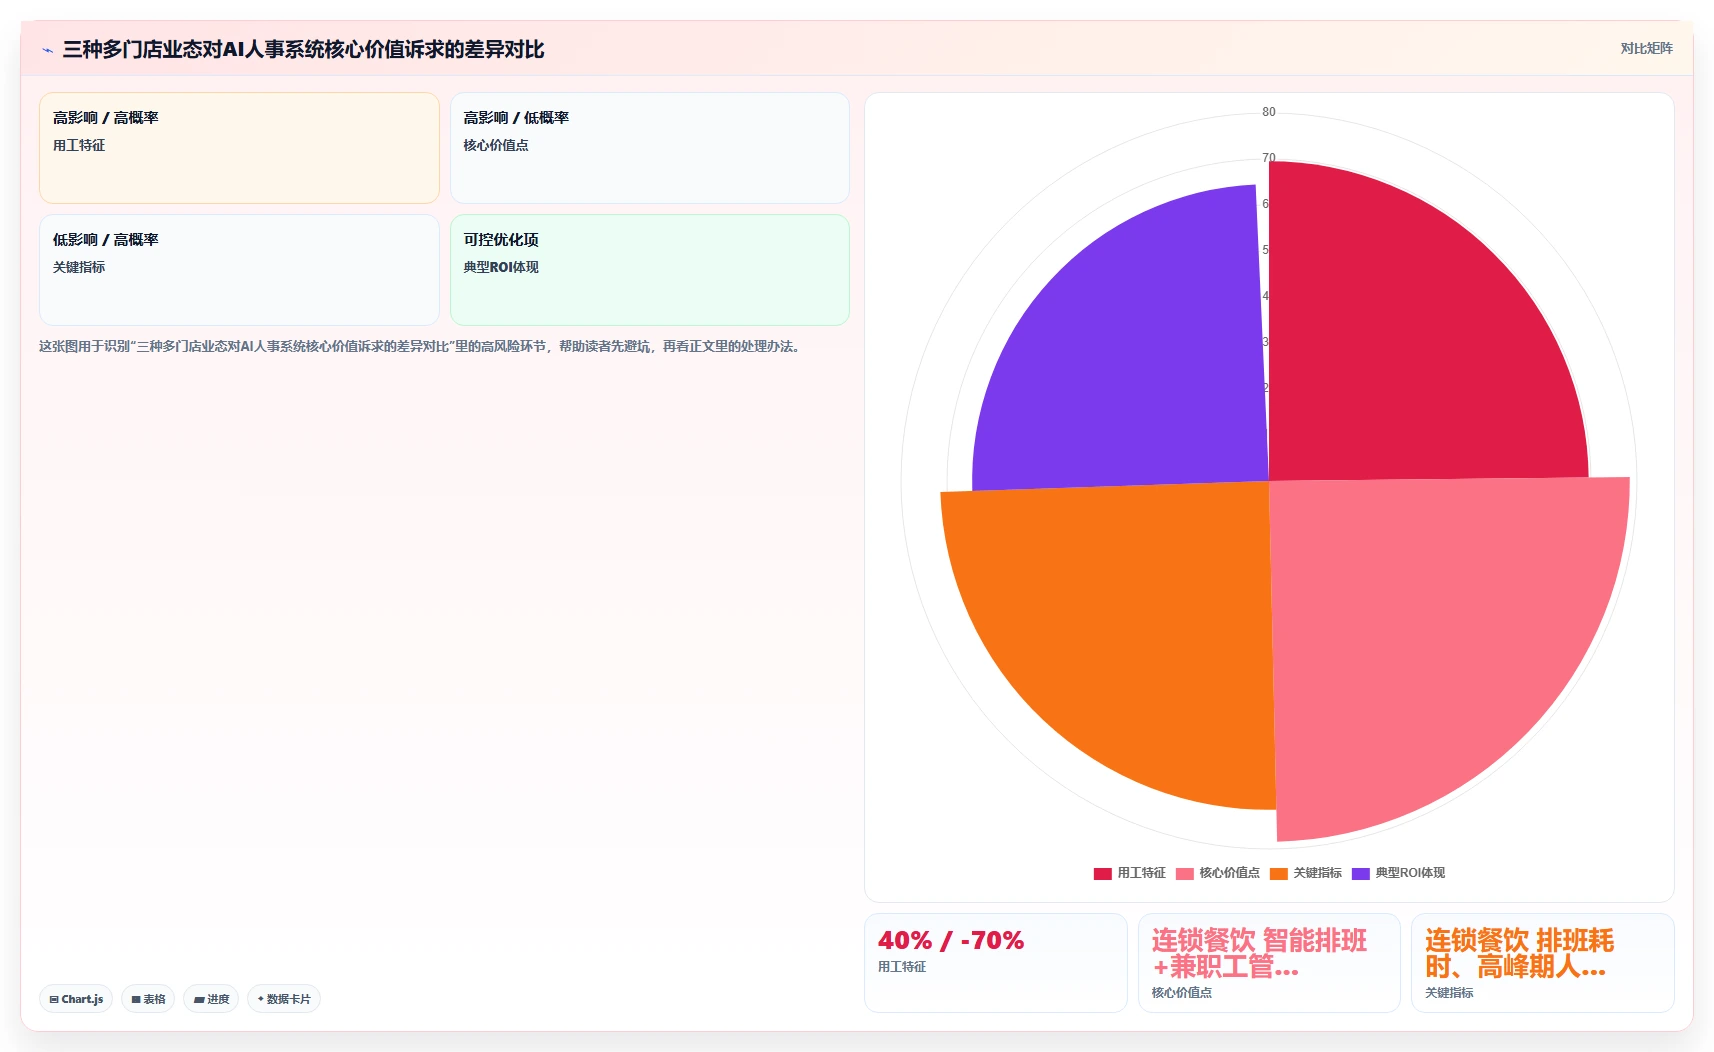Open the 低影响 / 高概率 quadrant card
1714x1052 pixels.
pyautogui.click(x=239, y=270)
